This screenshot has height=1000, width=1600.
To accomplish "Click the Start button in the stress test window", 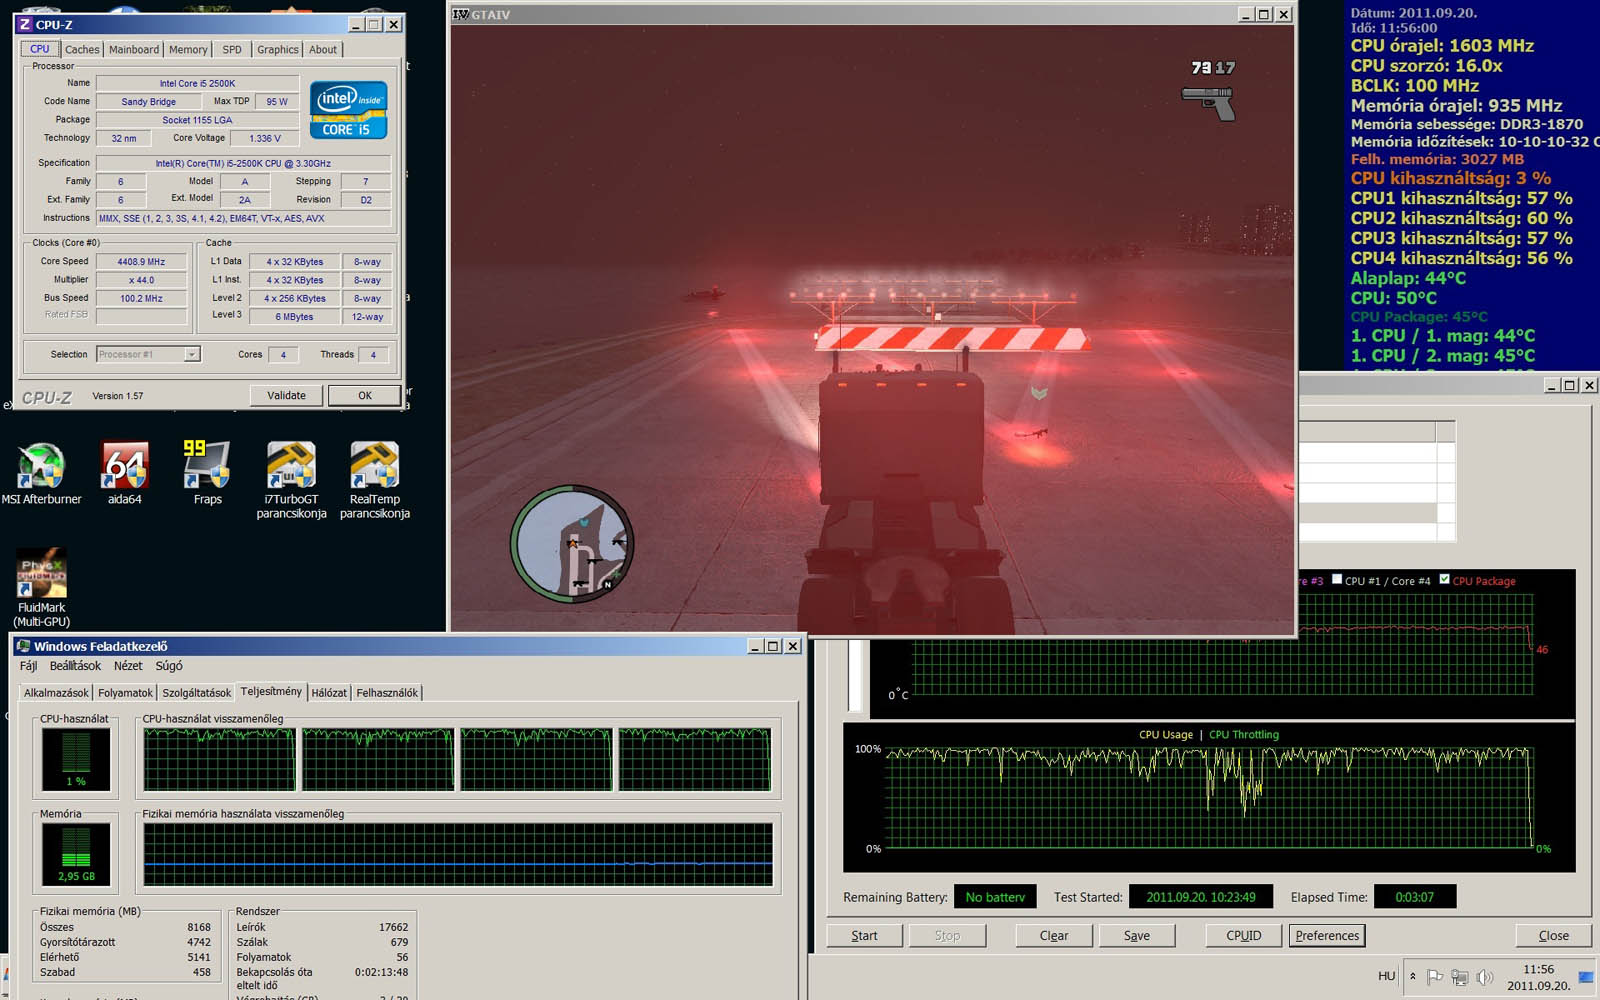I will (864, 936).
